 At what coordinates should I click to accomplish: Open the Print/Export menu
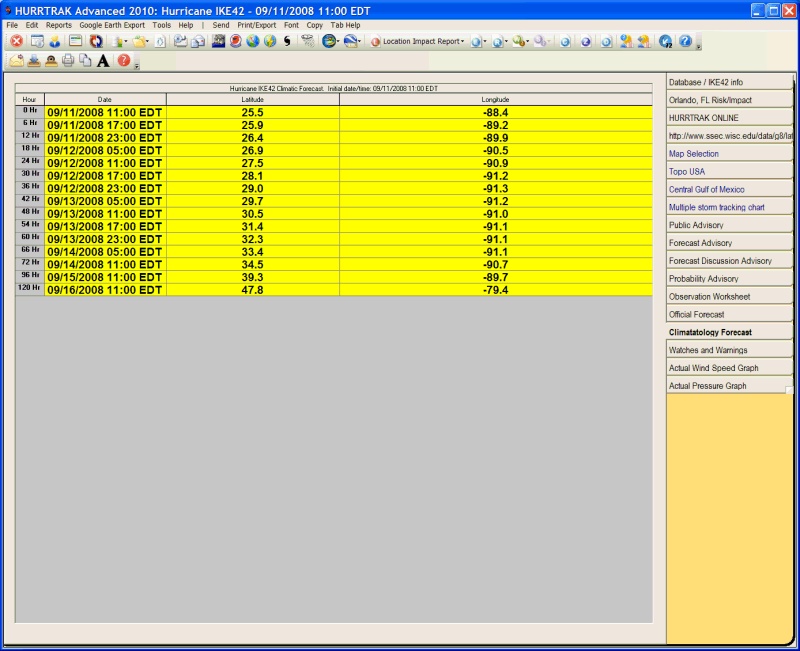(x=257, y=24)
